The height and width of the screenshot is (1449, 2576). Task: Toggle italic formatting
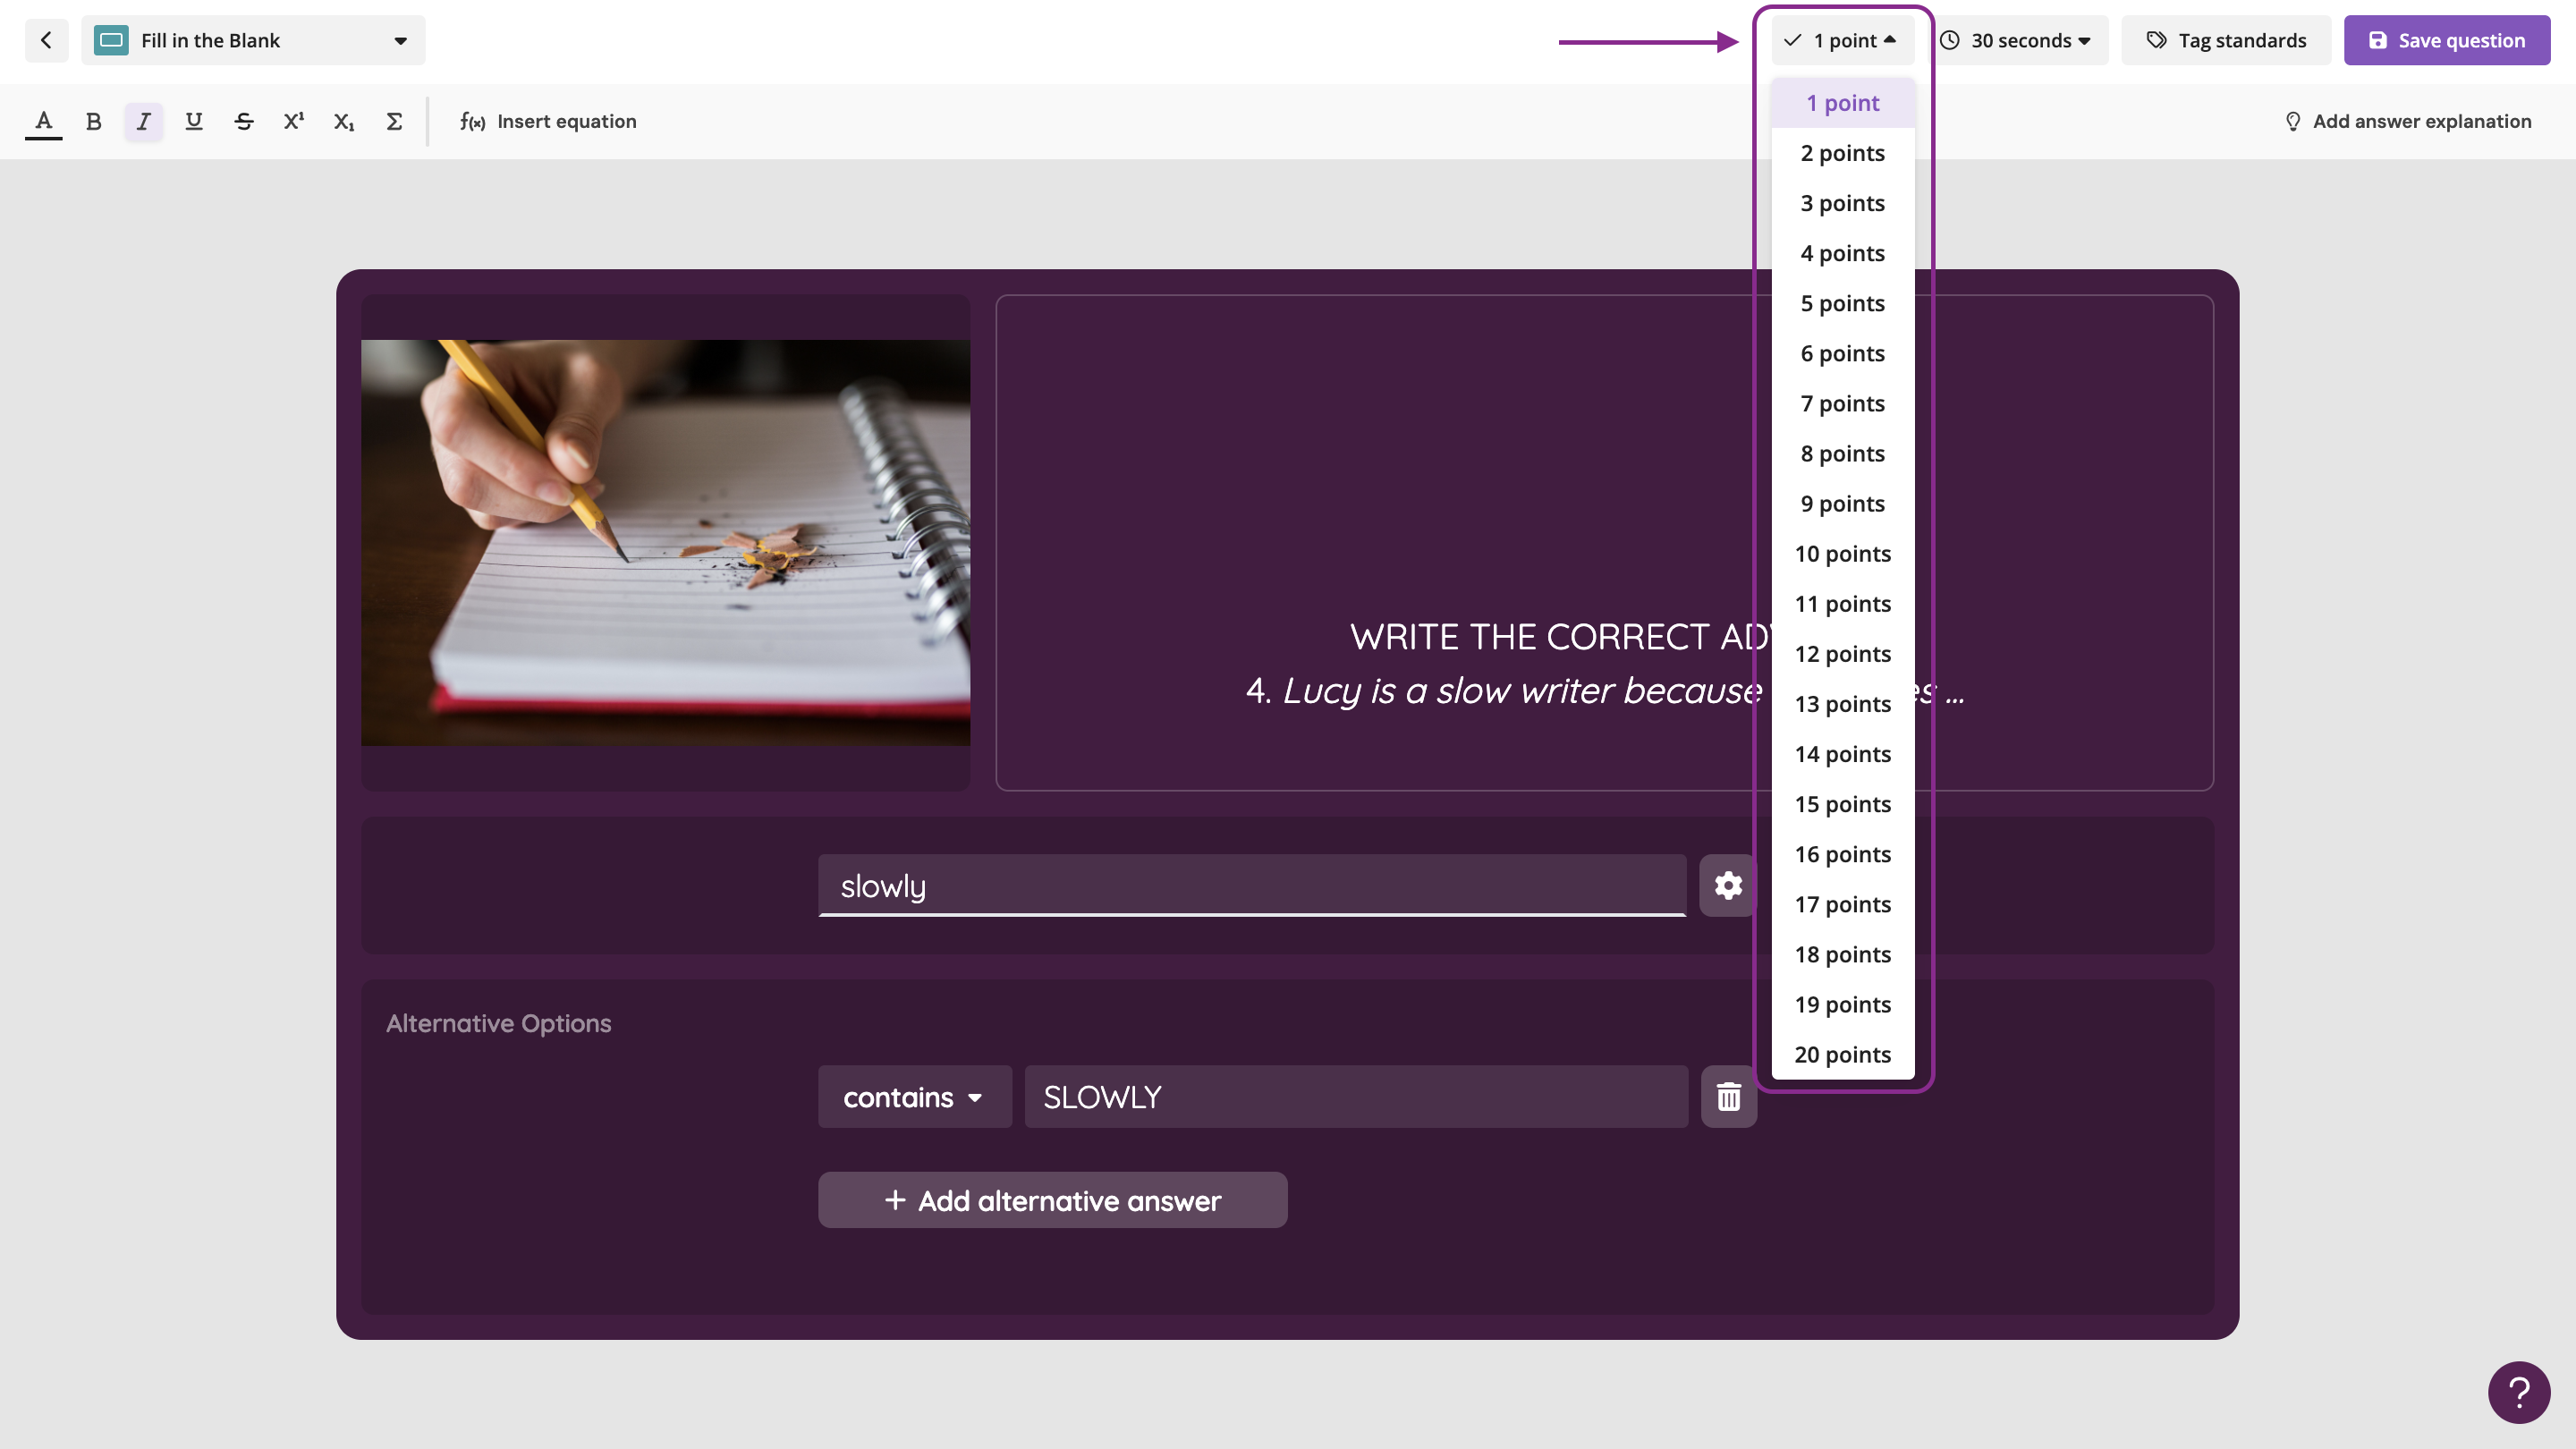[143, 121]
